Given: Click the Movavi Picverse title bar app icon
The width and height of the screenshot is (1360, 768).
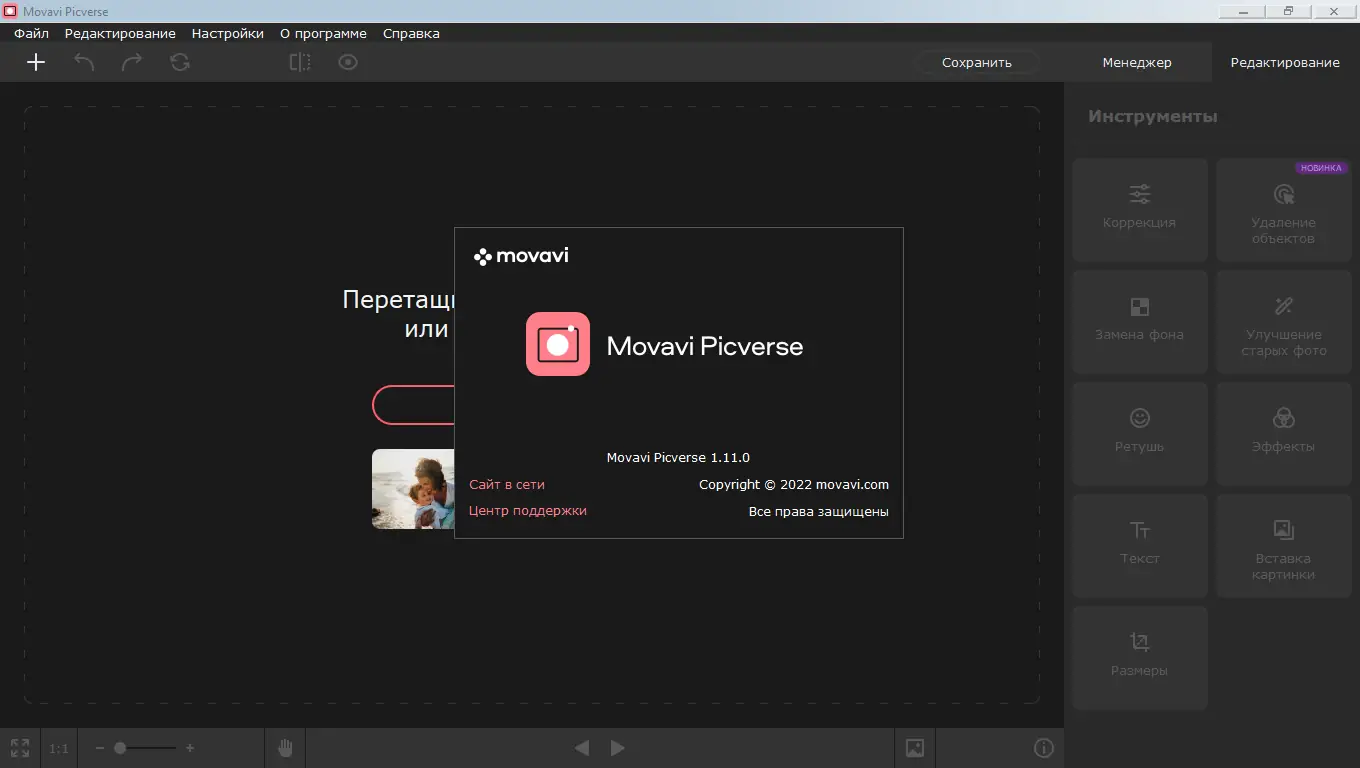Looking at the screenshot, I should click(10, 11).
